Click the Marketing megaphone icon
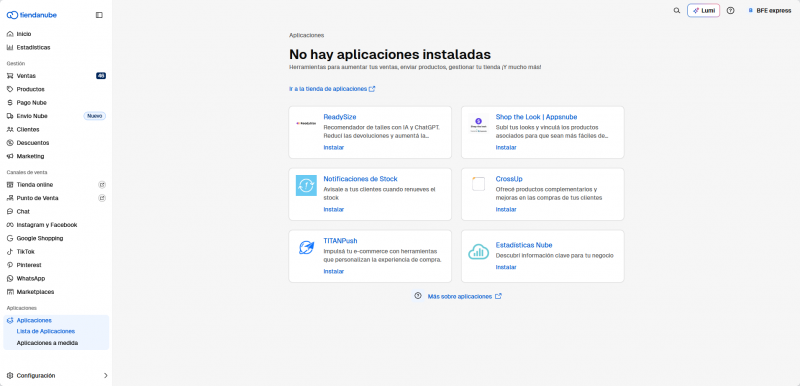The width and height of the screenshot is (800, 386). coord(10,157)
